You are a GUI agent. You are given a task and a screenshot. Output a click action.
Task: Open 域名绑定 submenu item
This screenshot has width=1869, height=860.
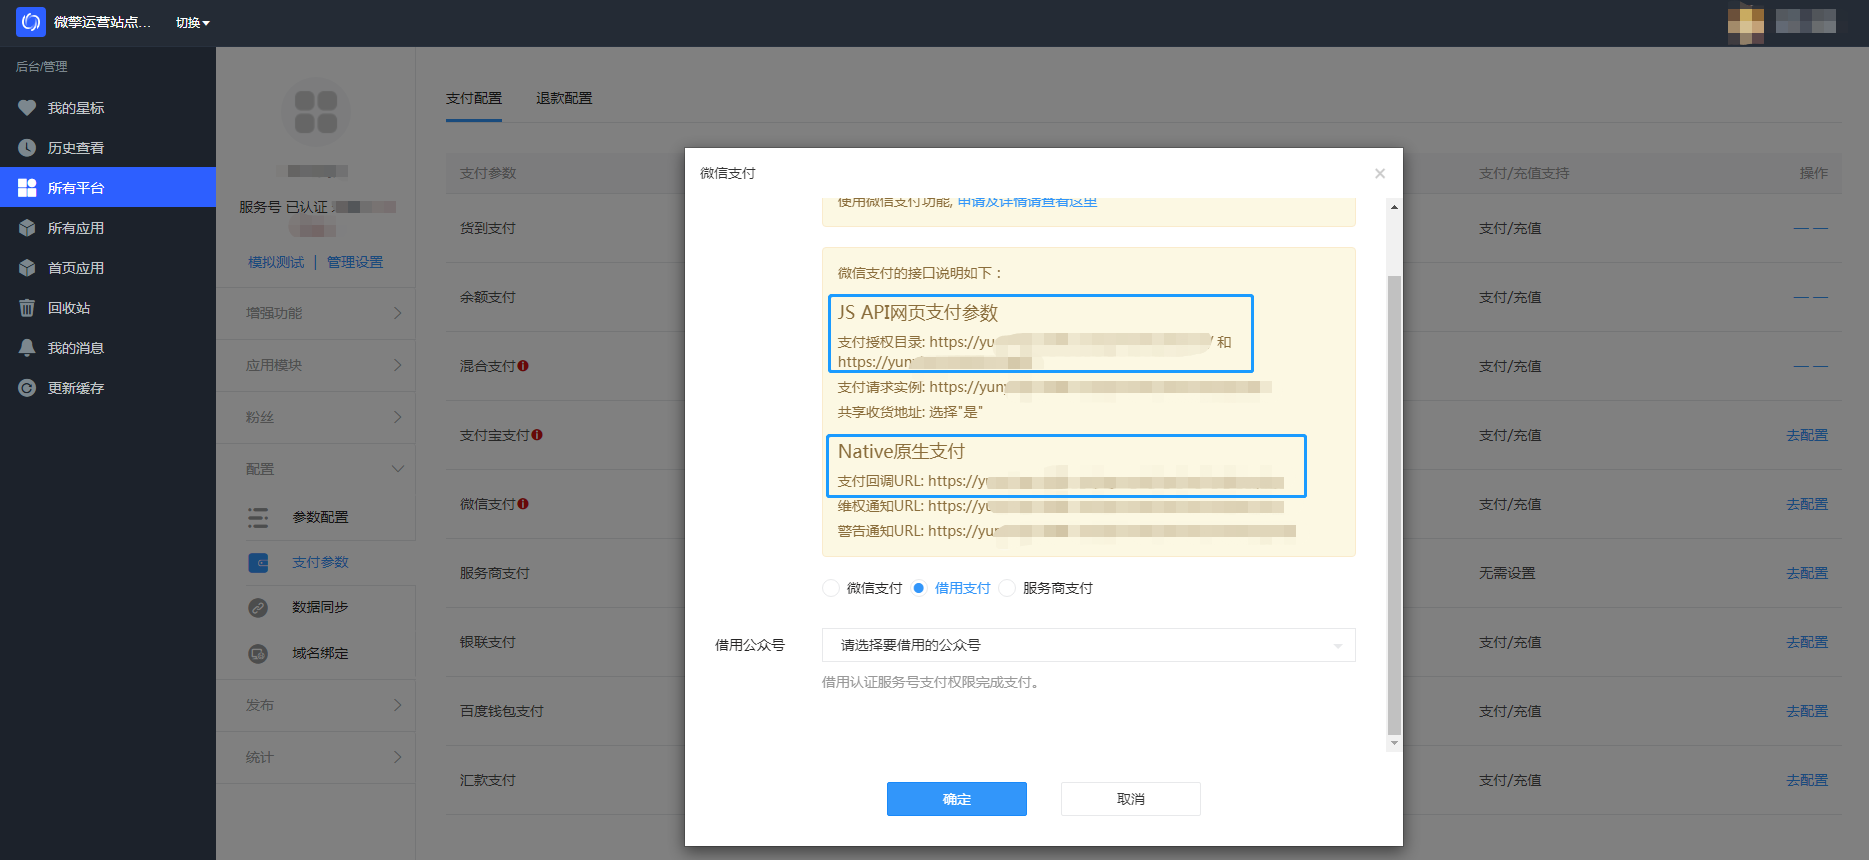tap(320, 653)
